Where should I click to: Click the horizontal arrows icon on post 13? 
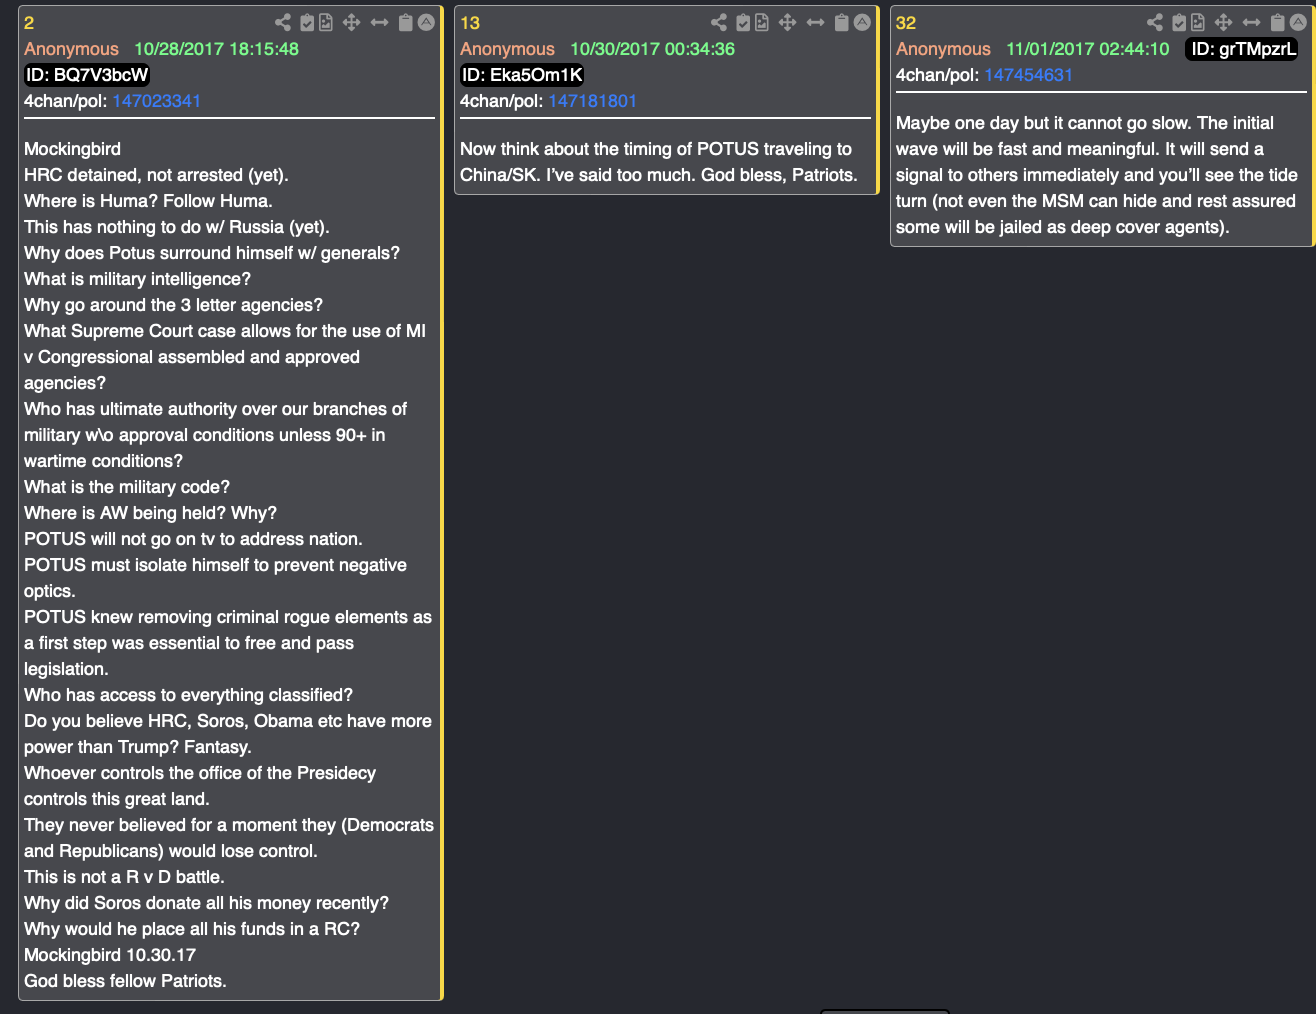pos(815,22)
